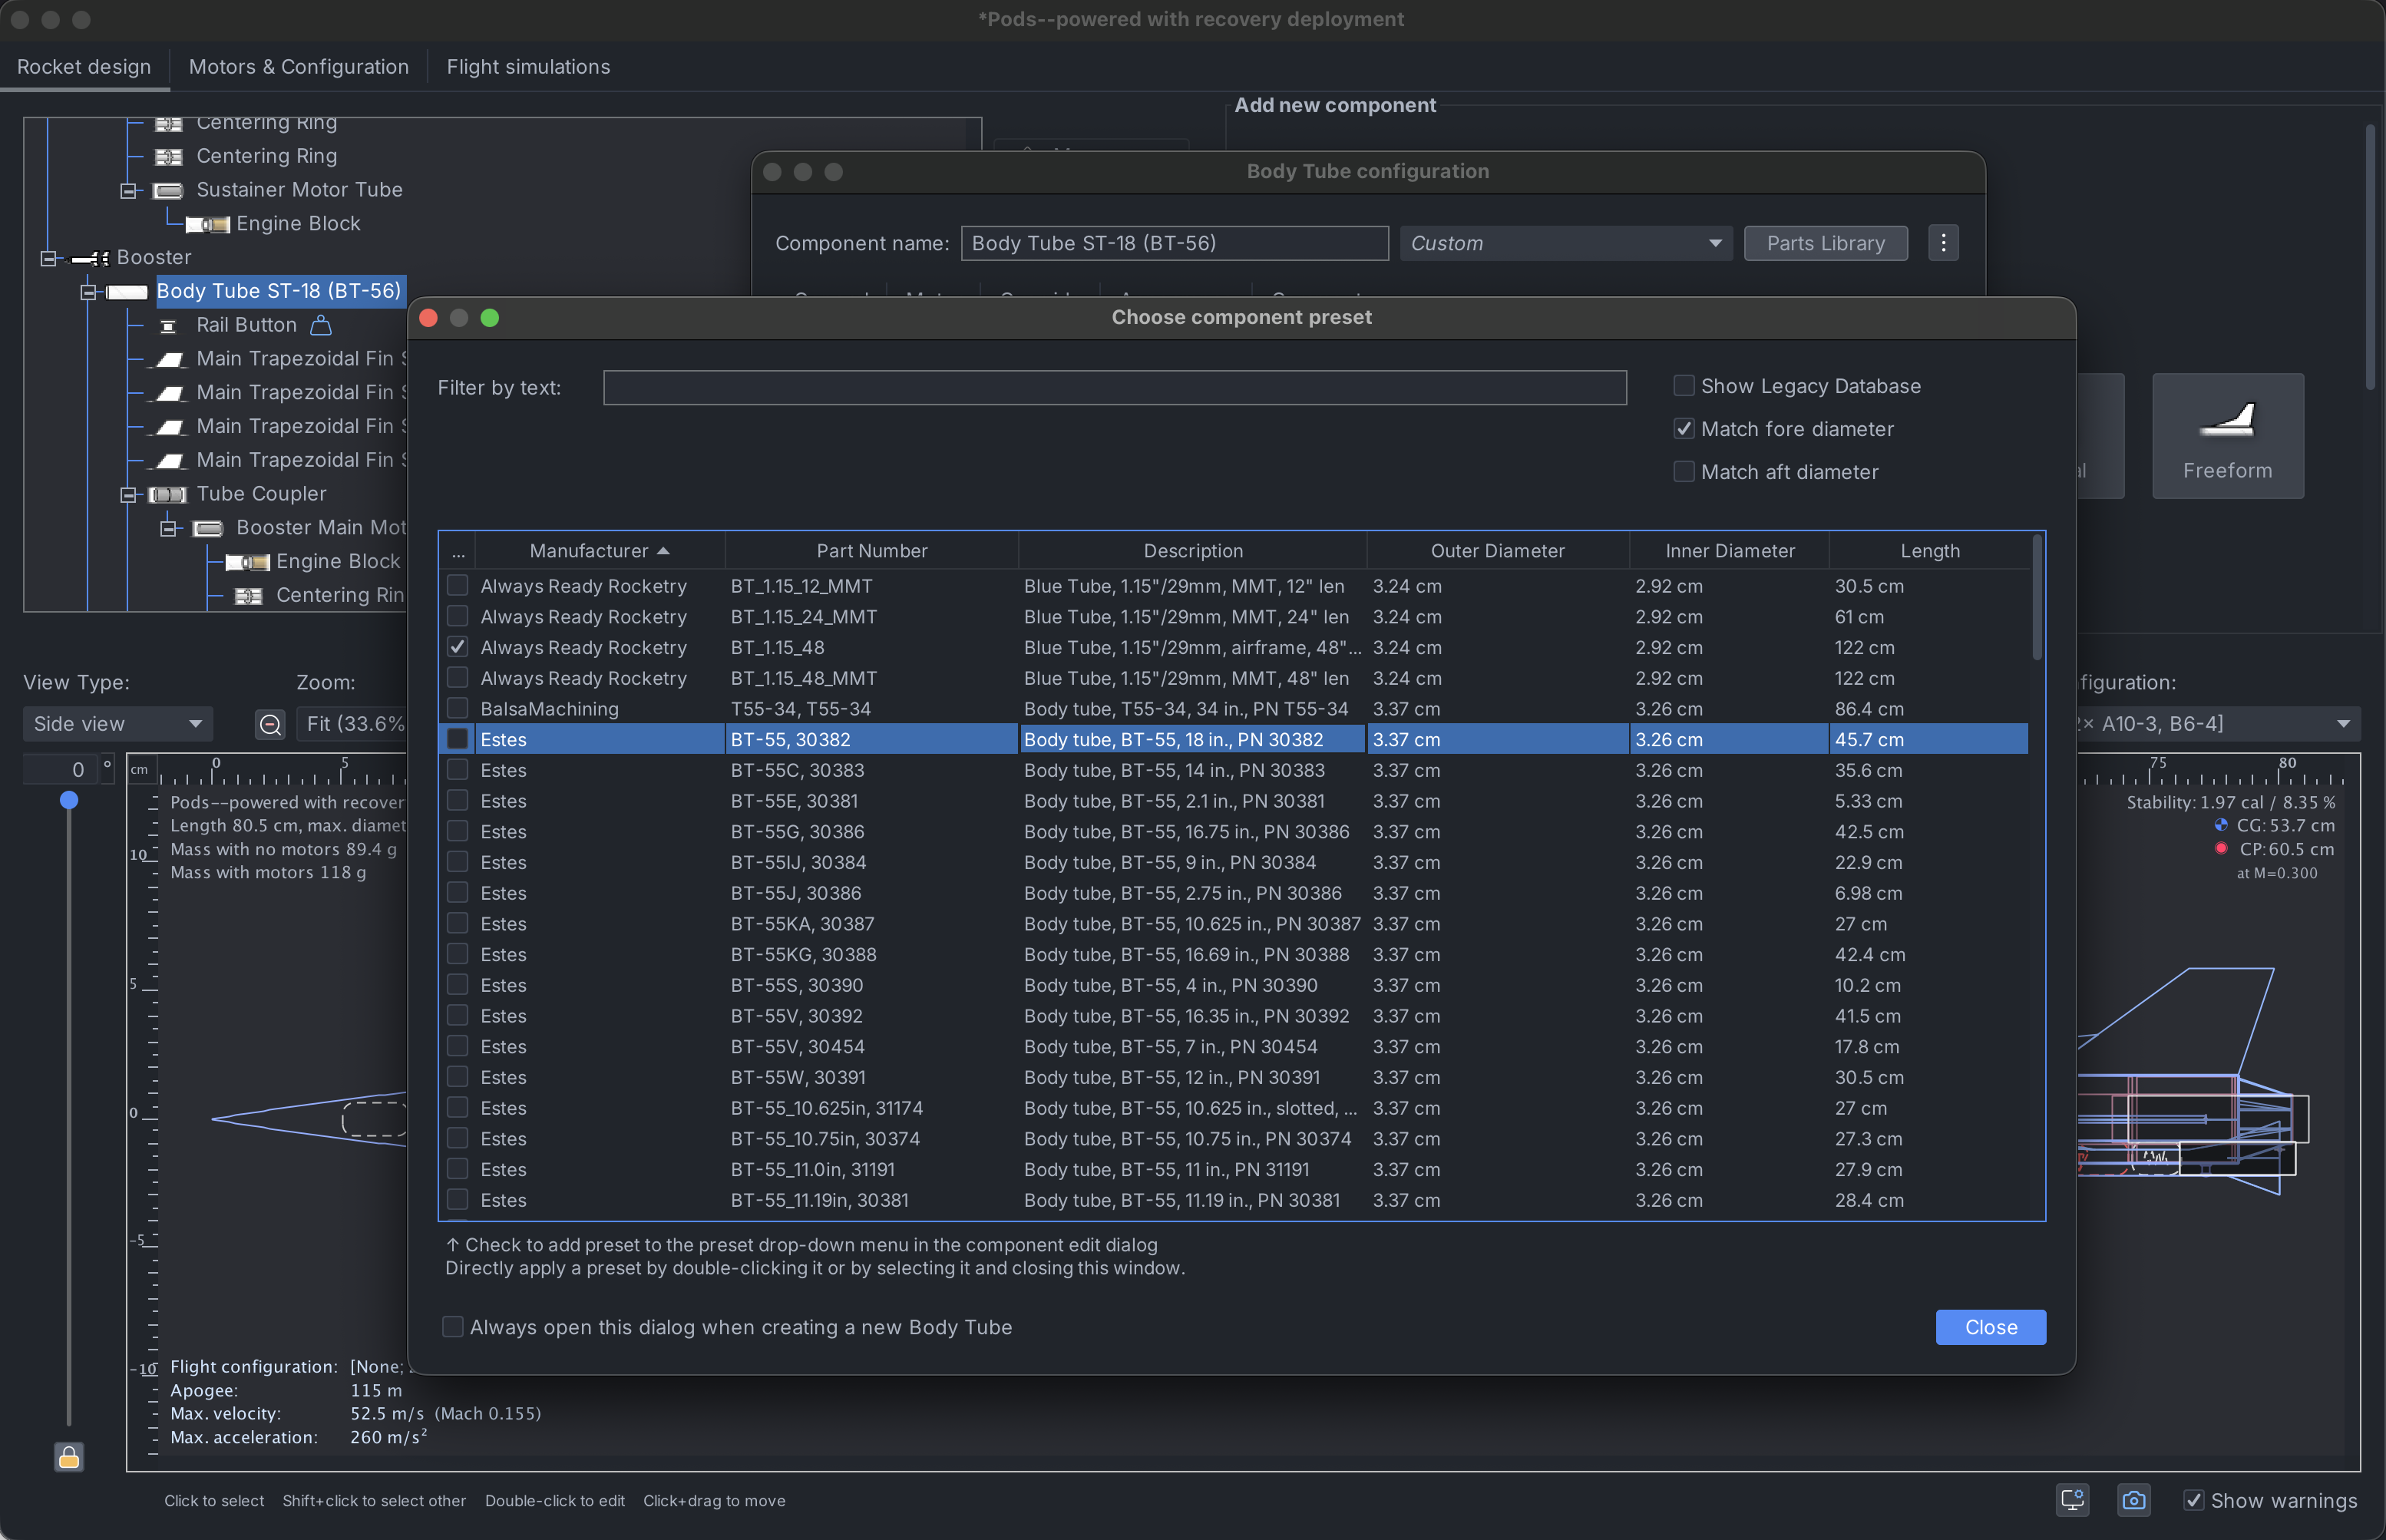Click the Close button in the preset dialog
The image size is (2386, 1540).
pyautogui.click(x=1990, y=1327)
